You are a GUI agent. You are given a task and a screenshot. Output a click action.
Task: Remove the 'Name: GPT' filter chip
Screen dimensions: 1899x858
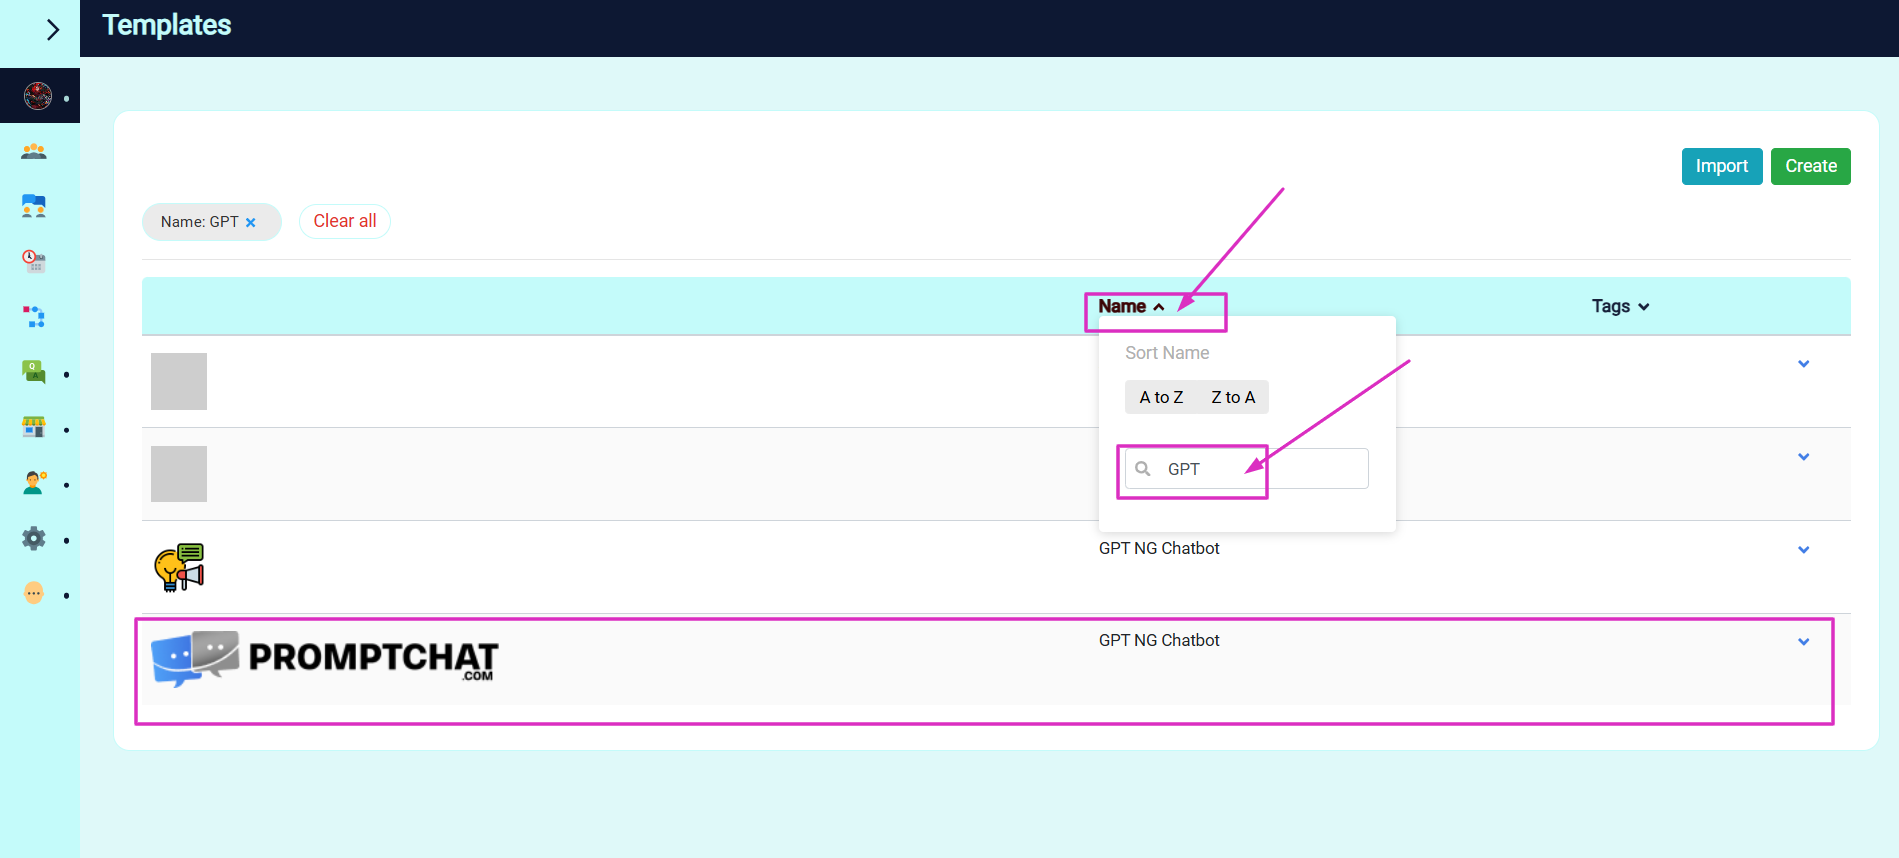point(251,223)
